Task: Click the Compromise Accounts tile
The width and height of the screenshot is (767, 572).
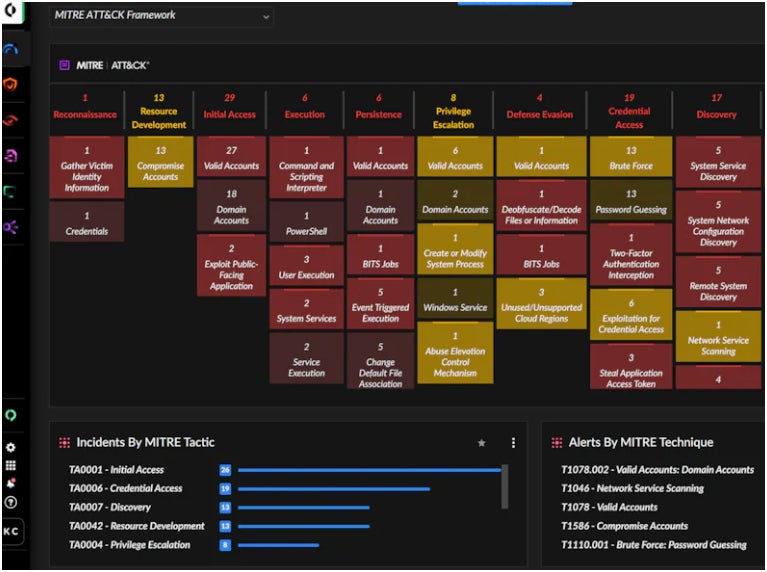Action: pos(160,162)
